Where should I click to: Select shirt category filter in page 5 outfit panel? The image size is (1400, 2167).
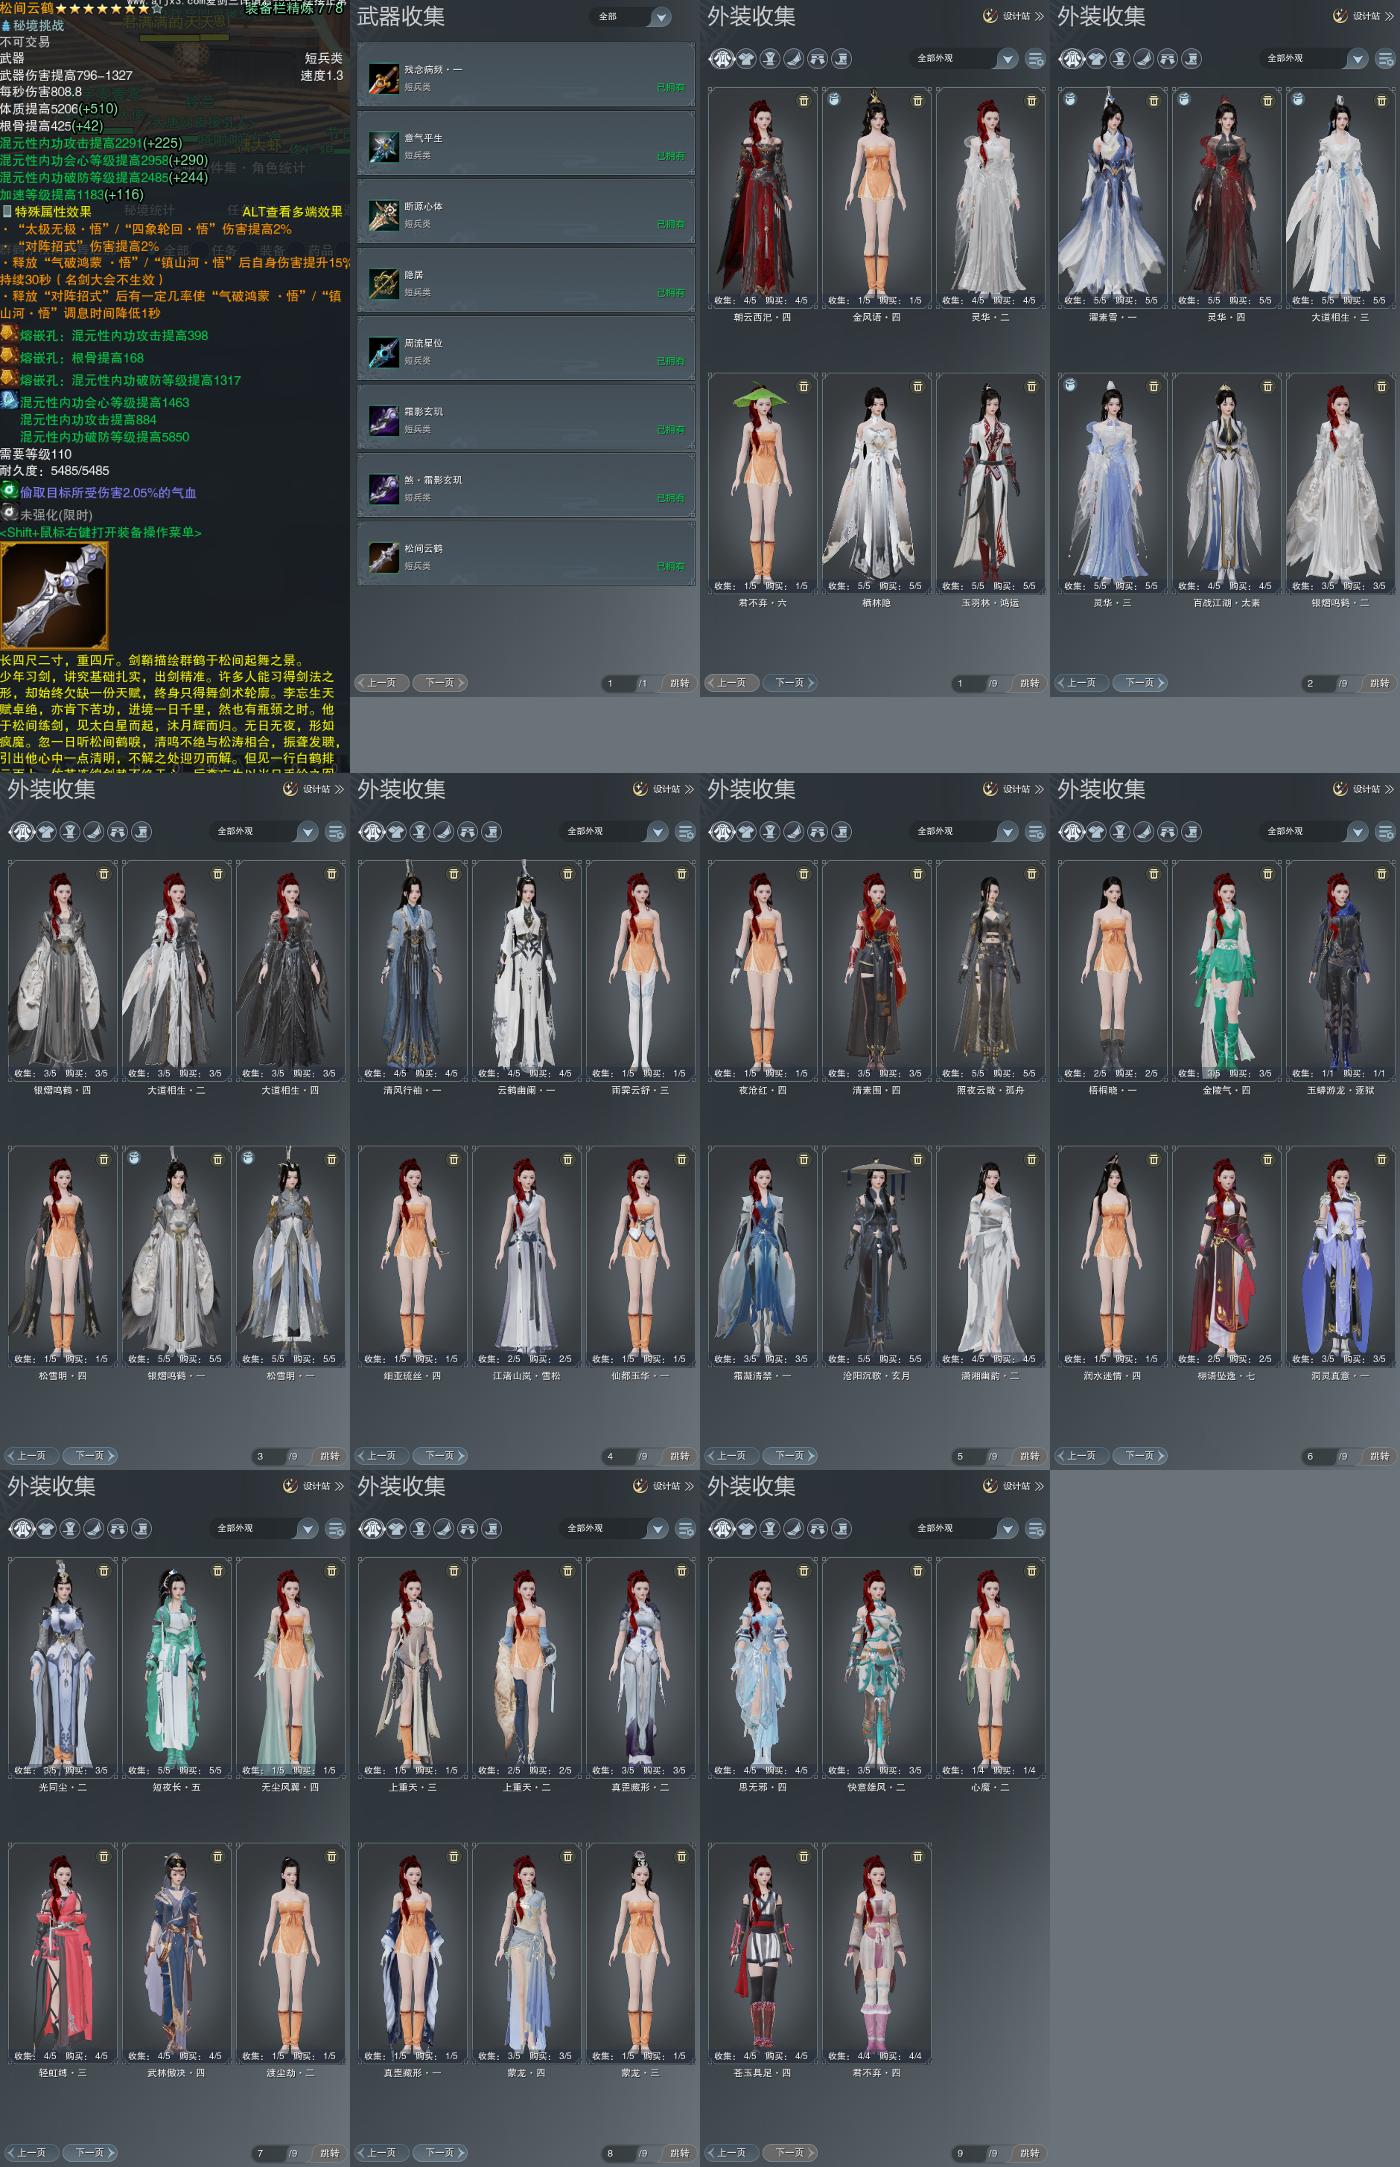[x=746, y=832]
